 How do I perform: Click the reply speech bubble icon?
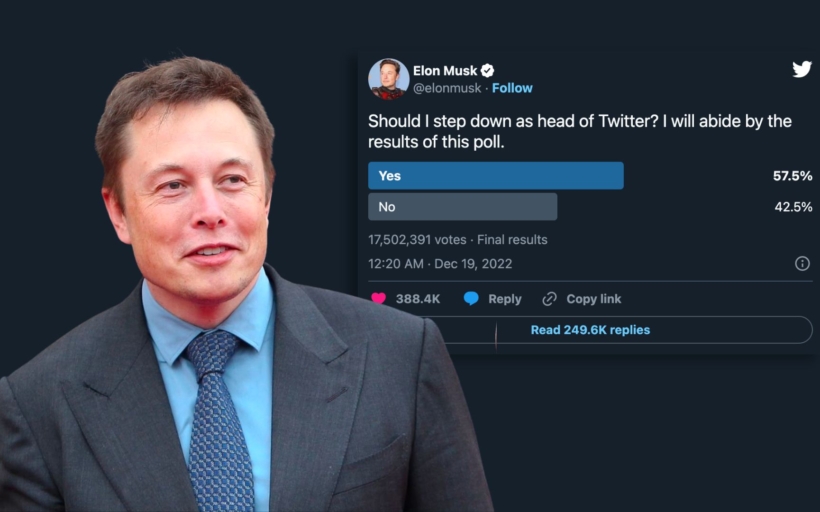pyautogui.click(x=472, y=298)
